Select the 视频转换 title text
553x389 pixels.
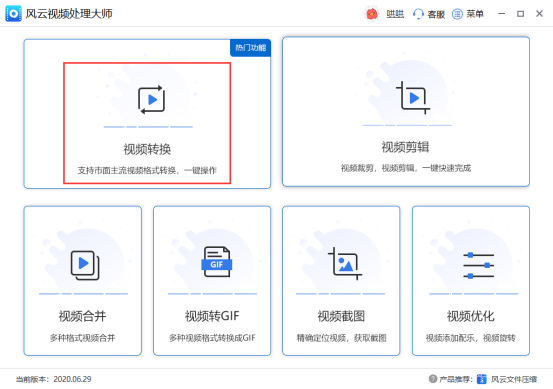click(147, 149)
